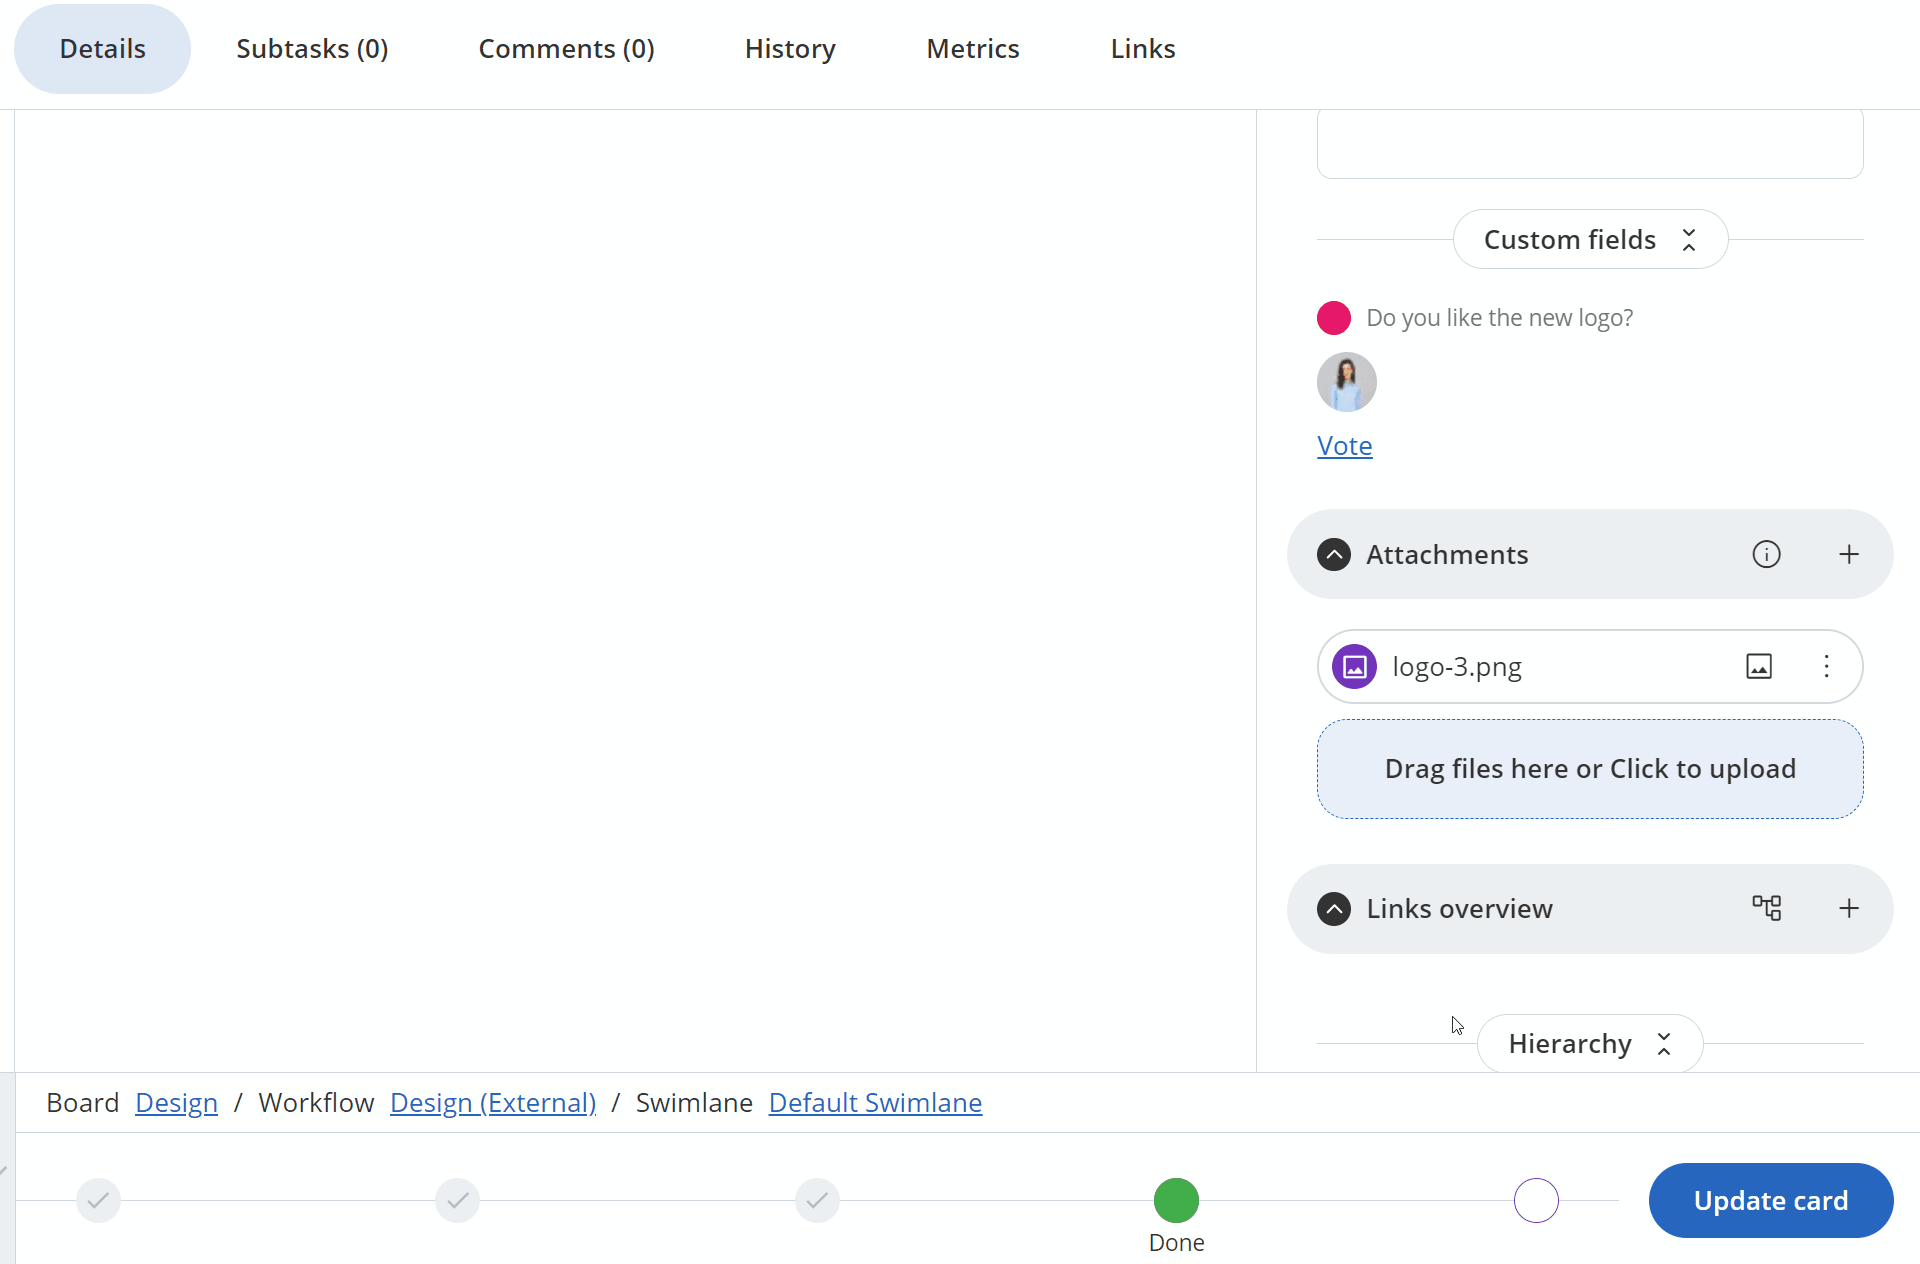1920x1264 pixels.
Task: Collapse the Attachments section
Action: tap(1333, 554)
